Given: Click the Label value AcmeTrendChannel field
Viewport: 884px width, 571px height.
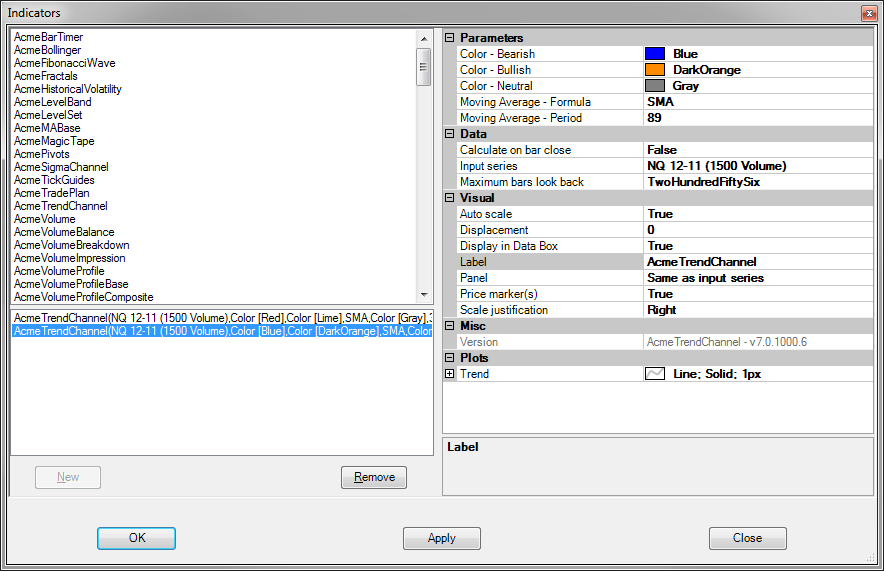Looking at the screenshot, I should tap(758, 262).
